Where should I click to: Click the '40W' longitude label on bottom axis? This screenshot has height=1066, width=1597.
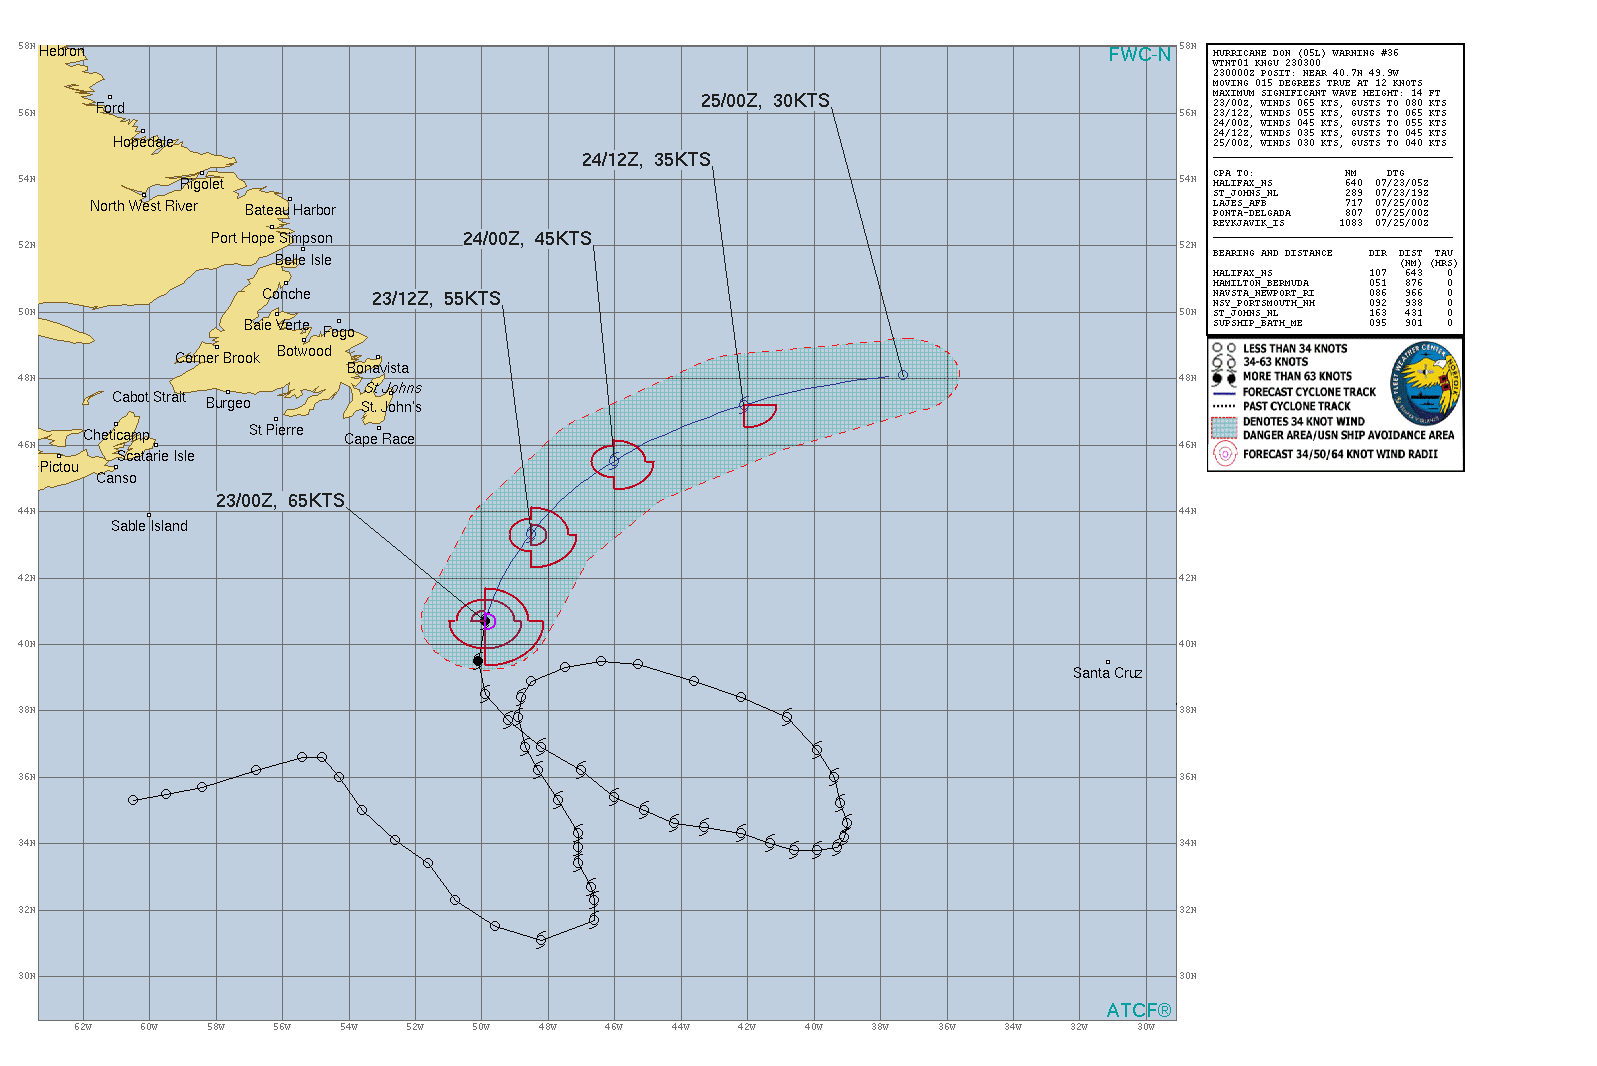813,1027
